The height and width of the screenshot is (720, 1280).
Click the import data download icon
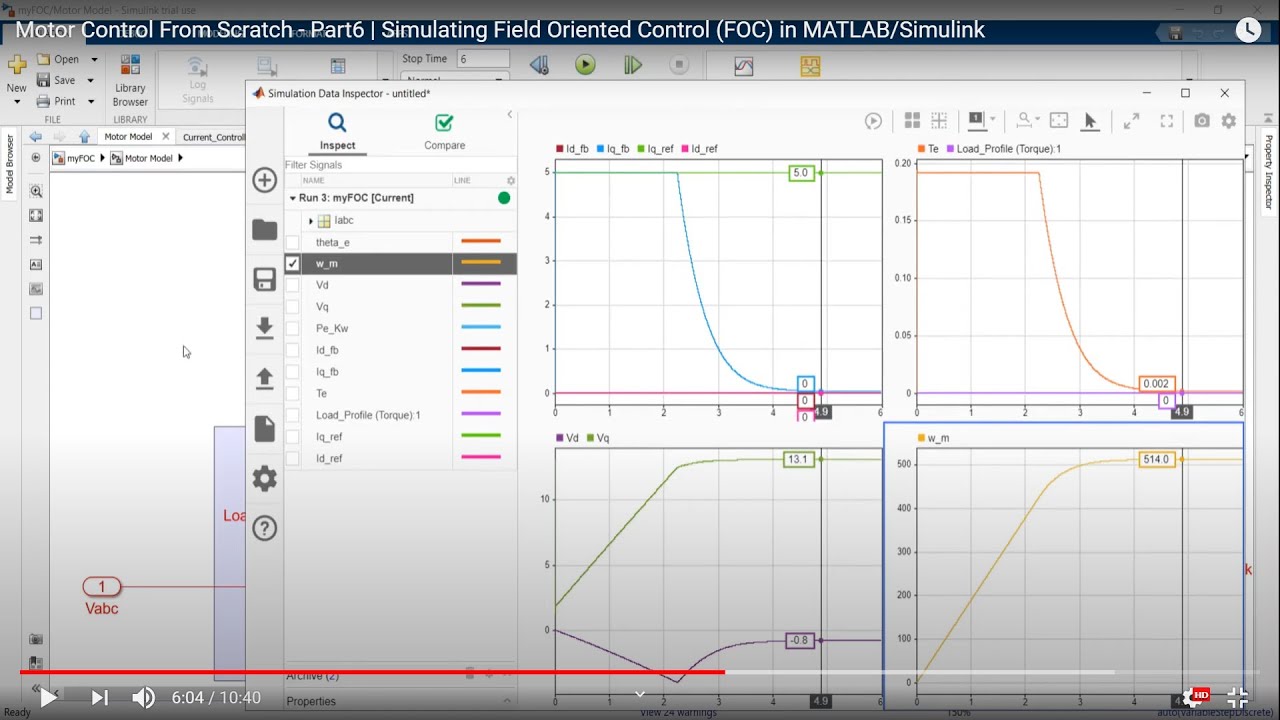[264, 328]
